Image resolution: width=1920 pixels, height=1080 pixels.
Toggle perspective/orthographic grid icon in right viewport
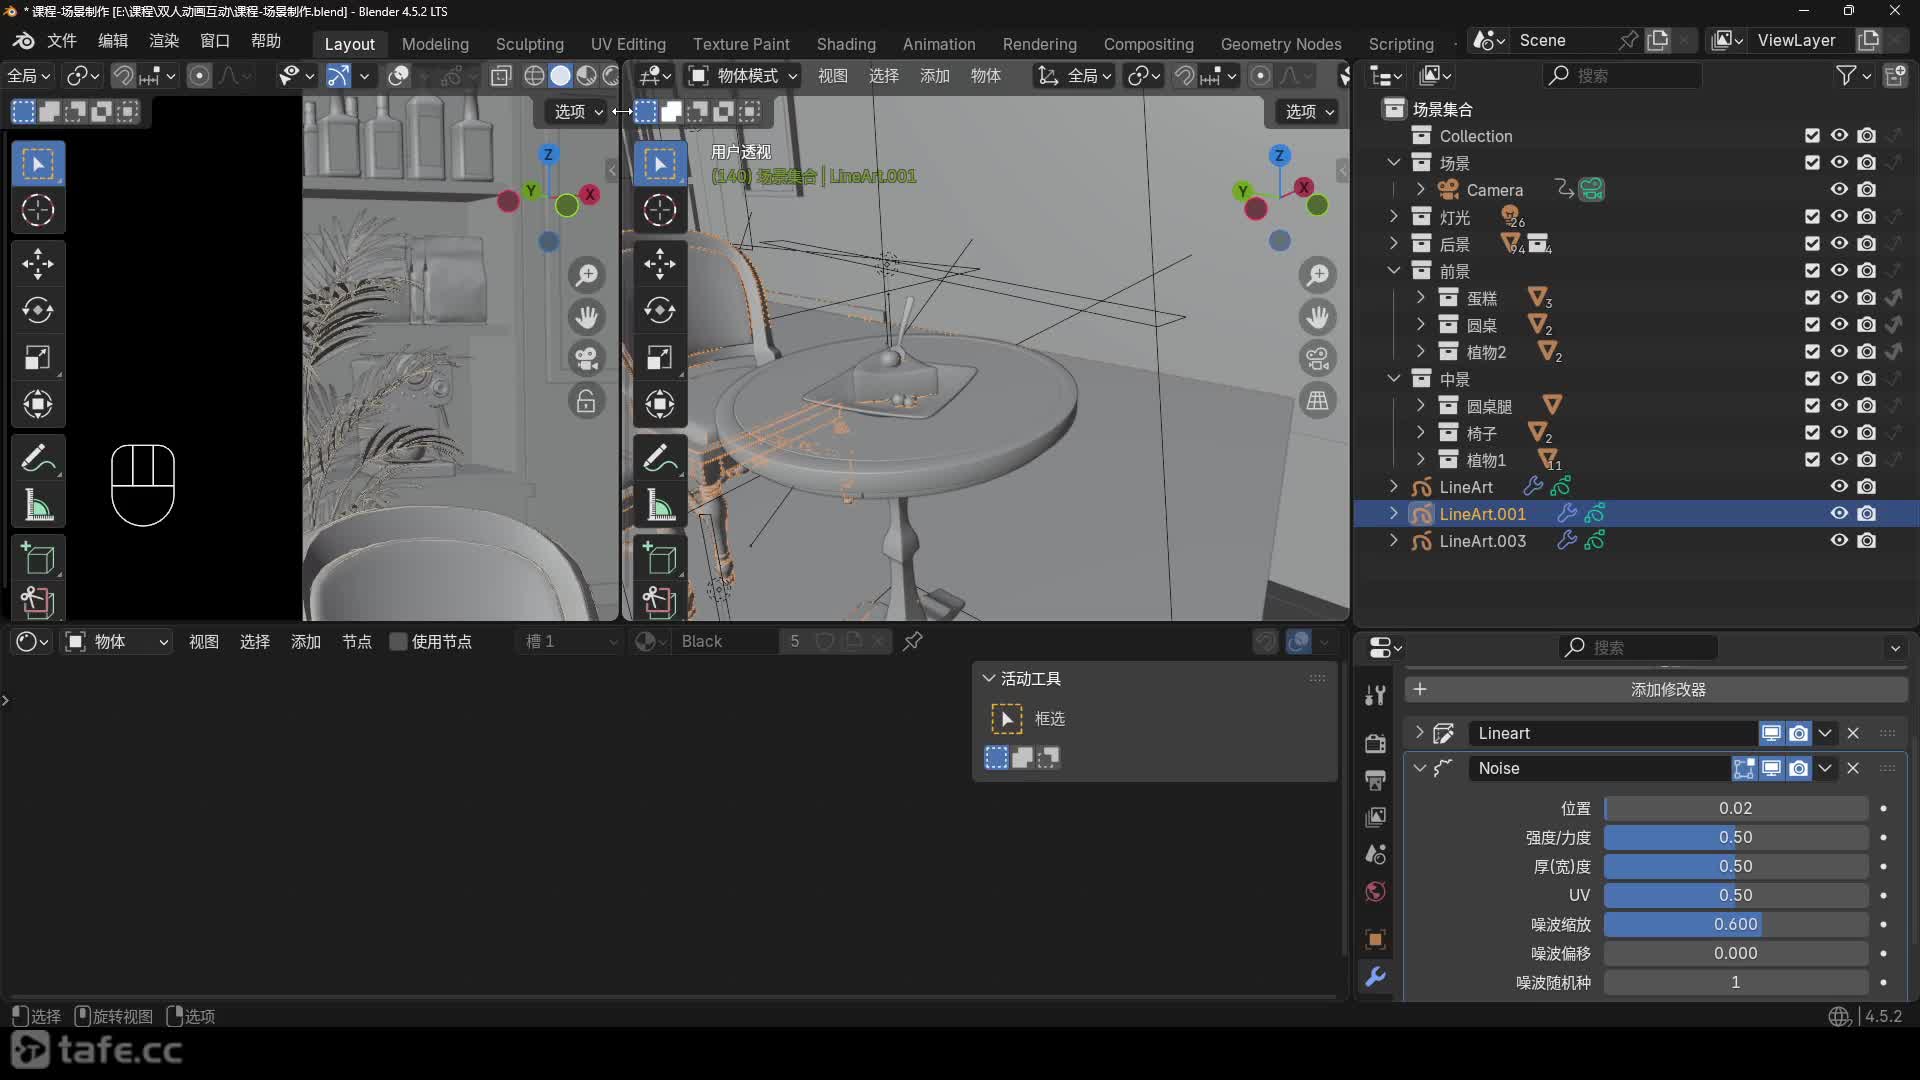tap(1318, 401)
